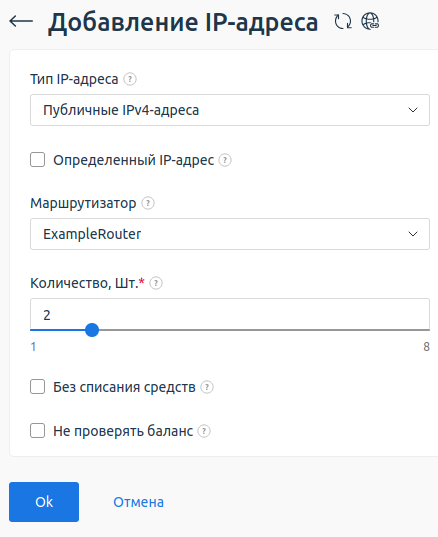
Task: Click the Отмена link
Action: pyautogui.click(x=138, y=502)
